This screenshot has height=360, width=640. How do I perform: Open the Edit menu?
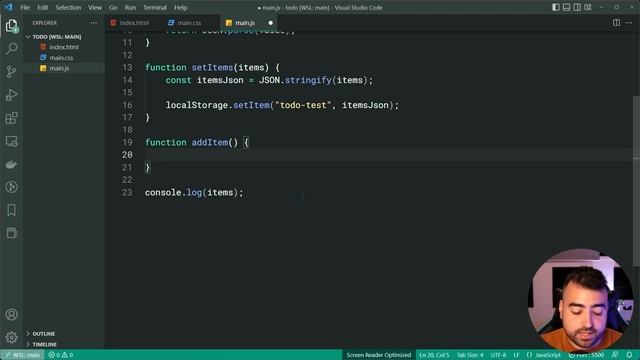tap(42, 7)
